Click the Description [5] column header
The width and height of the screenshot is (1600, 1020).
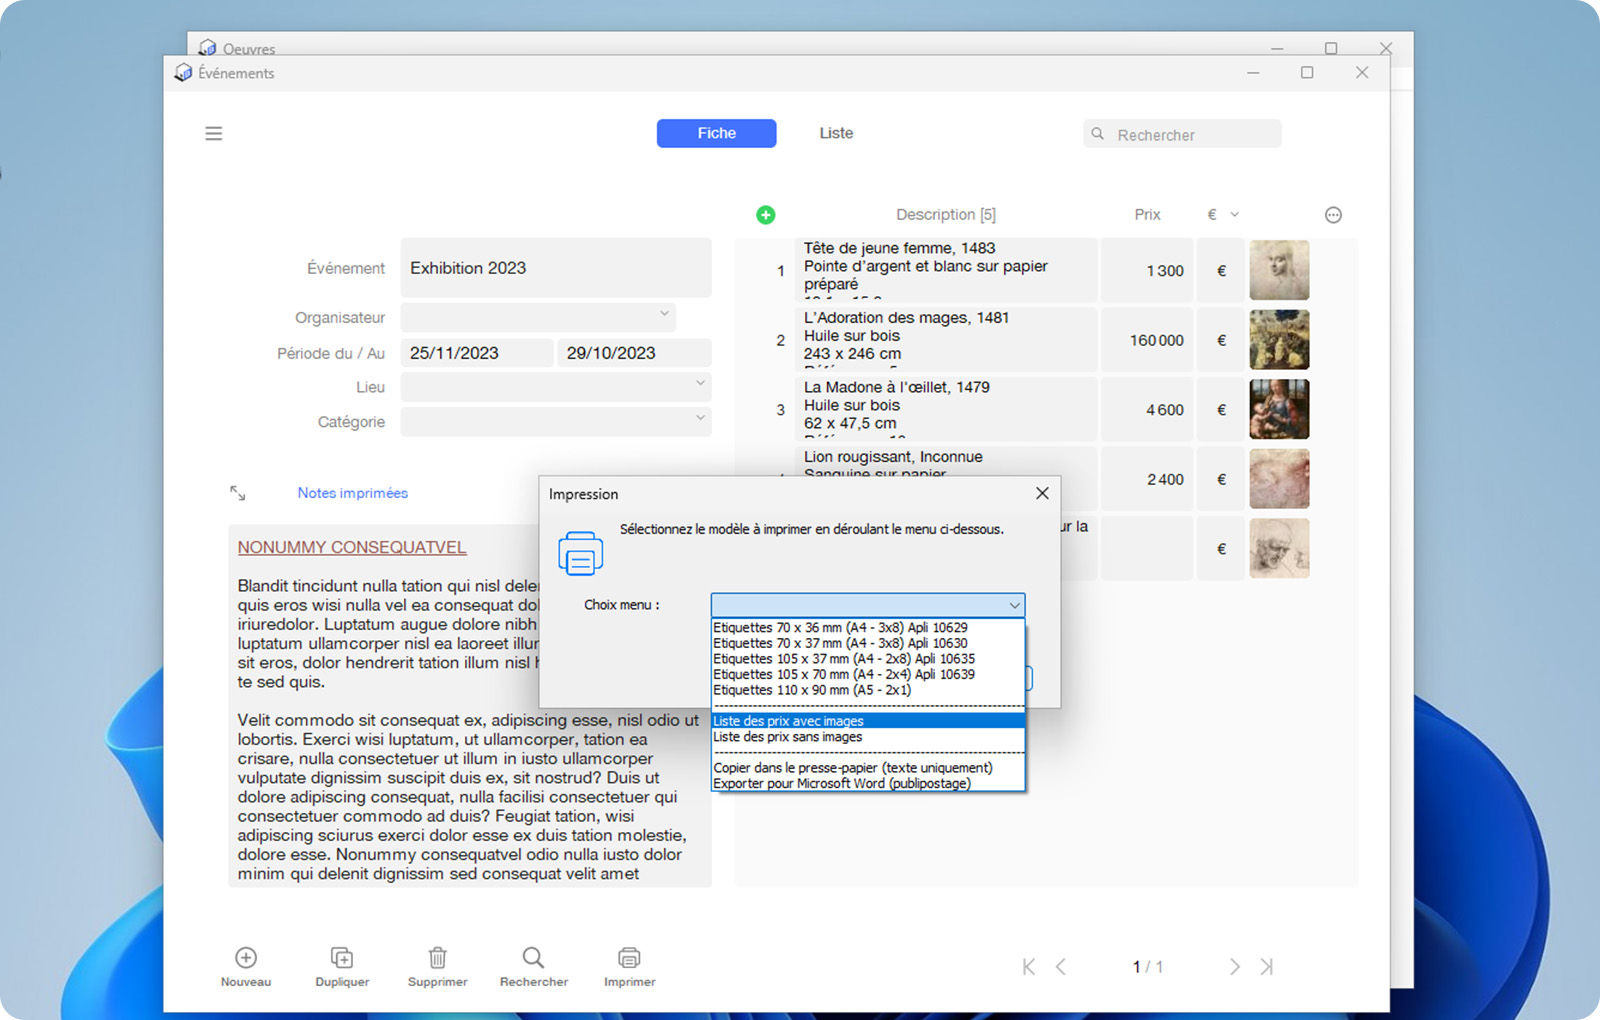[946, 215]
